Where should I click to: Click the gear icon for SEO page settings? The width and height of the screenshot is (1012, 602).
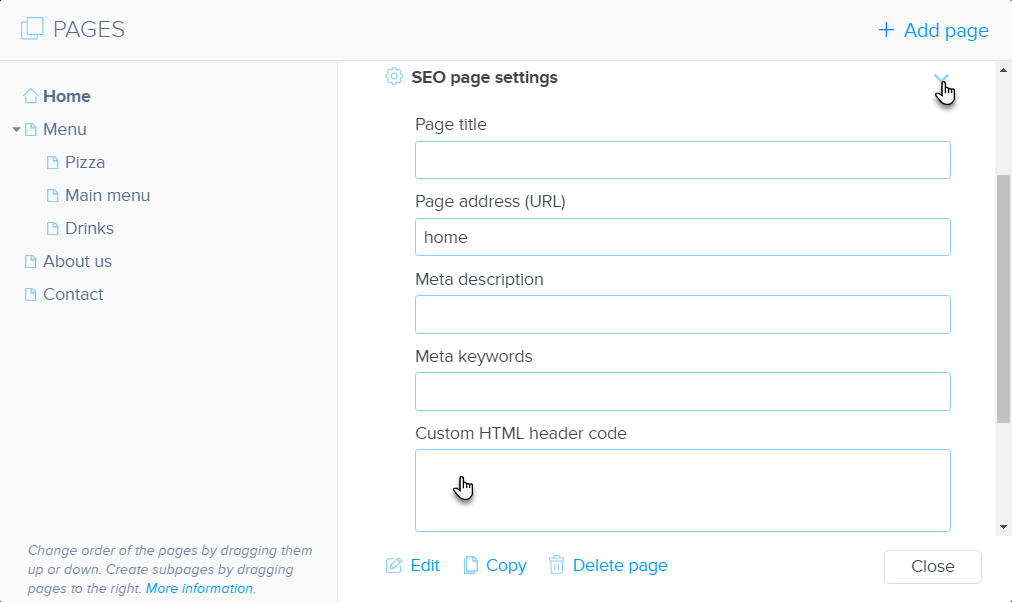[394, 77]
